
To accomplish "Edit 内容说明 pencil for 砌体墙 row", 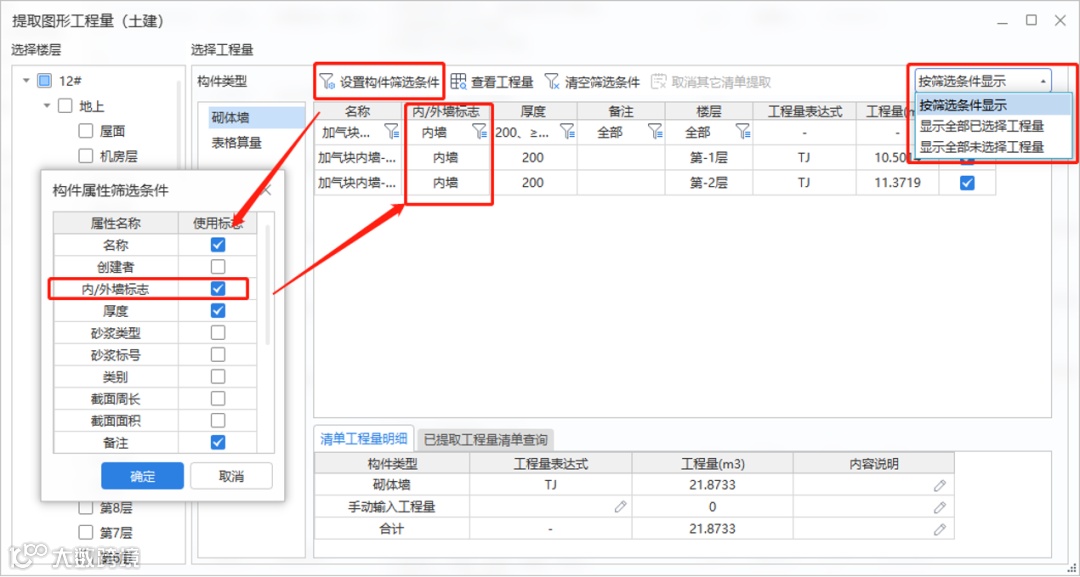I will [939, 485].
